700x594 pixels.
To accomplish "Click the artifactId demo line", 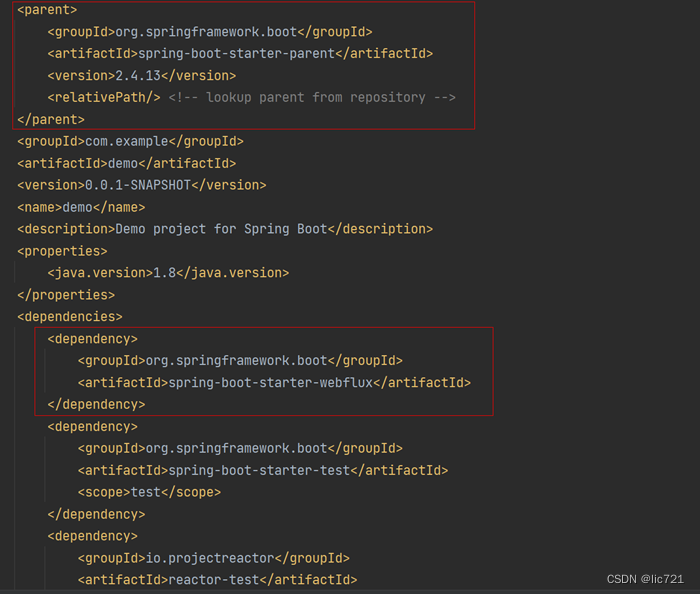I will point(126,163).
